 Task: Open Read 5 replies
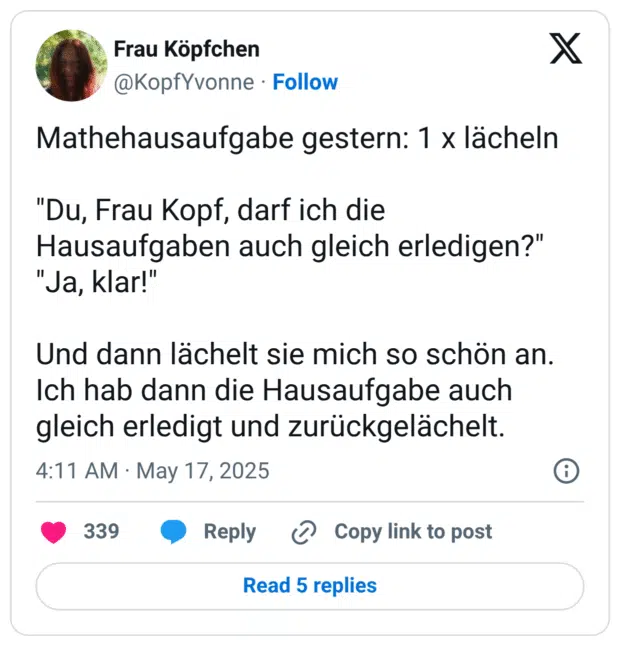pos(310,586)
